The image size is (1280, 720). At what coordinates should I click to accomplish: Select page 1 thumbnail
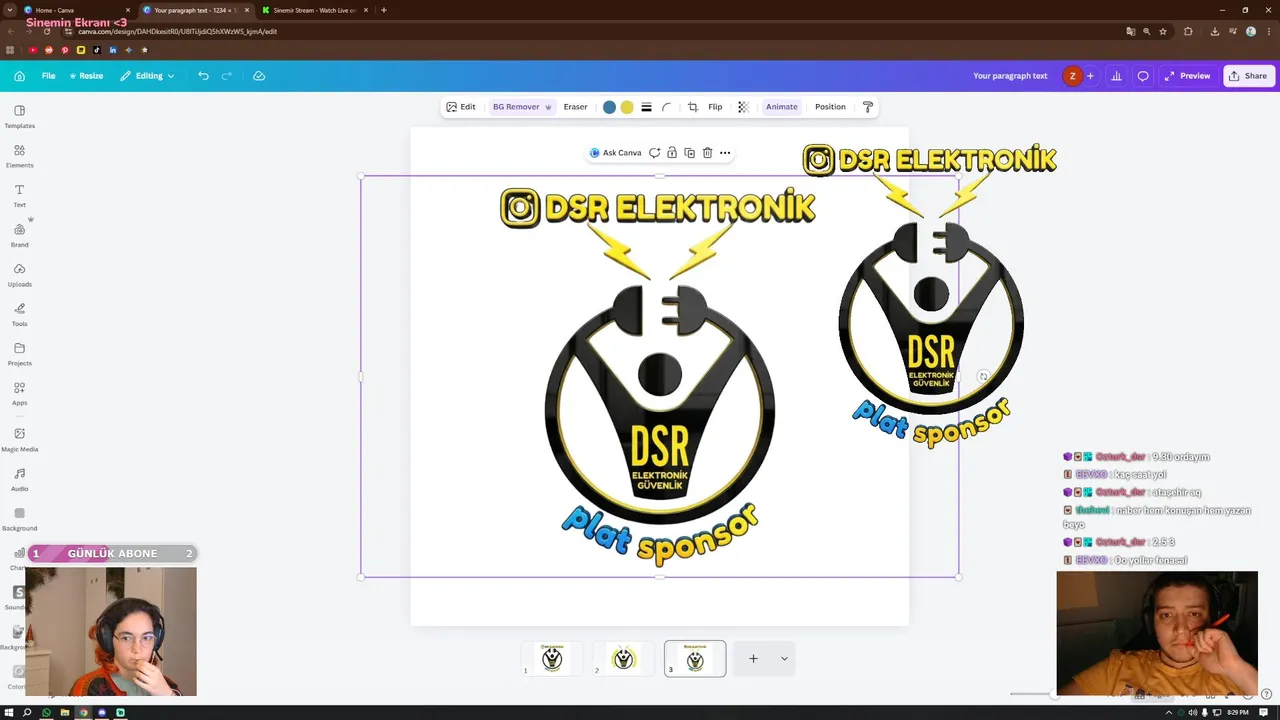(x=552, y=658)
